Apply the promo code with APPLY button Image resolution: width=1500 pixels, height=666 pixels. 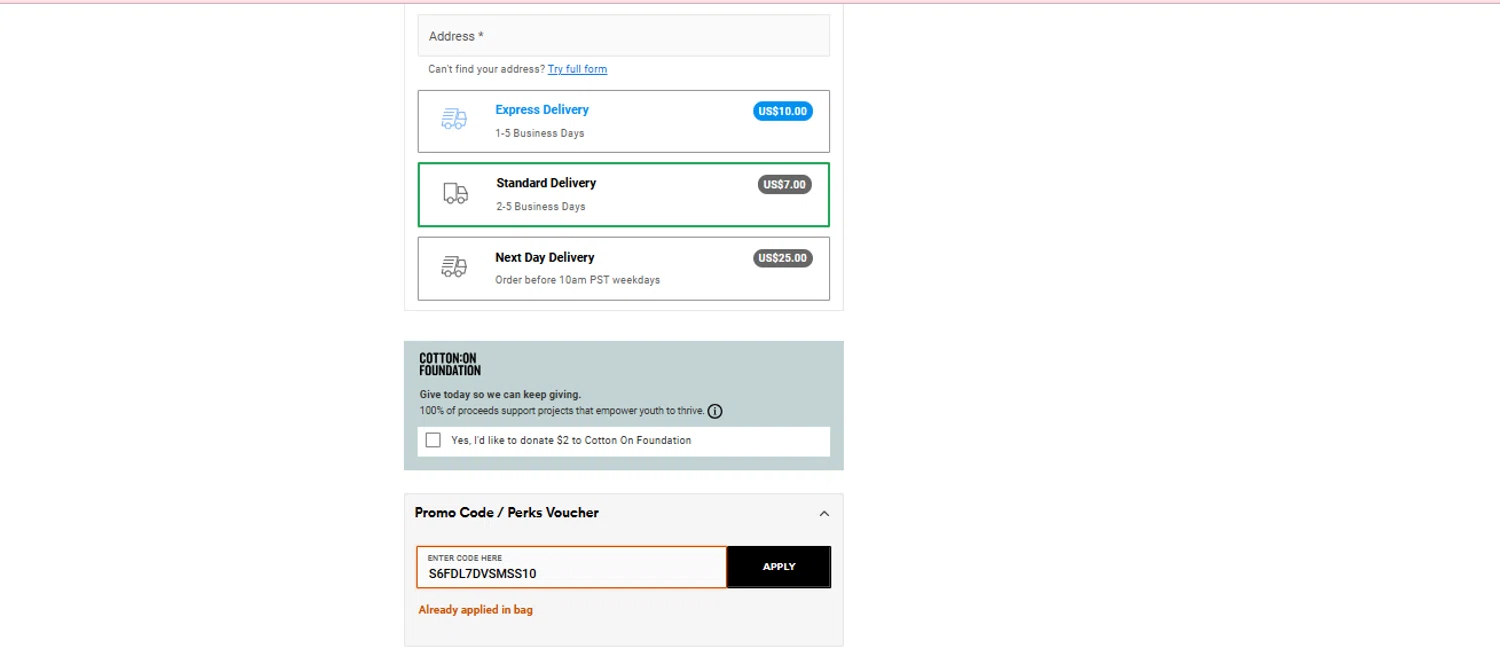(x=779, y=567)
